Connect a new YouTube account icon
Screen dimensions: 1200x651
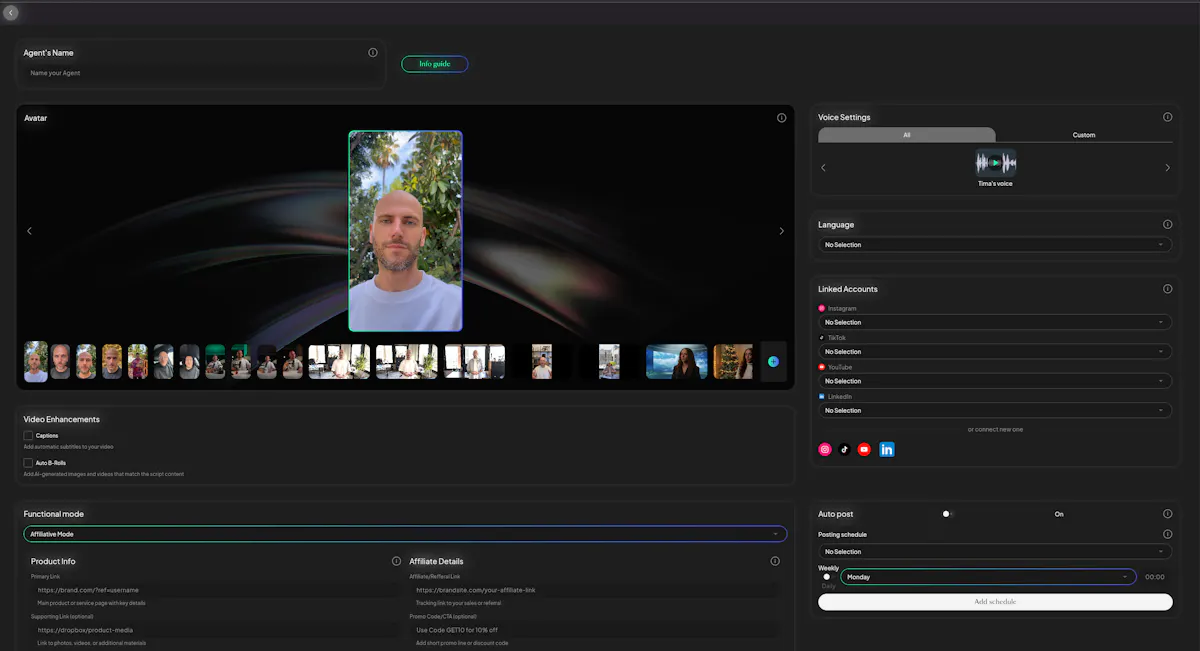coord(865,449)
